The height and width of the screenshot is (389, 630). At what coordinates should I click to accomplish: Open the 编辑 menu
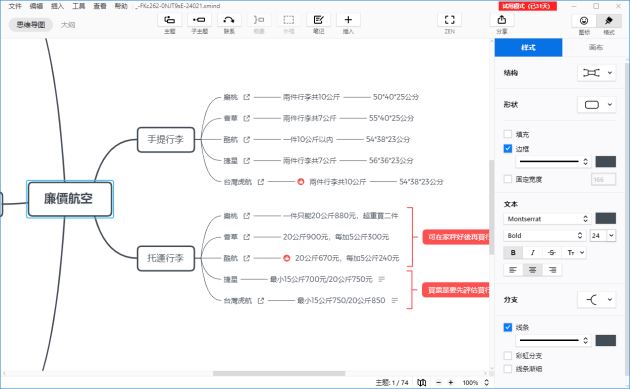pyautogui.click(x=36, y=6)
